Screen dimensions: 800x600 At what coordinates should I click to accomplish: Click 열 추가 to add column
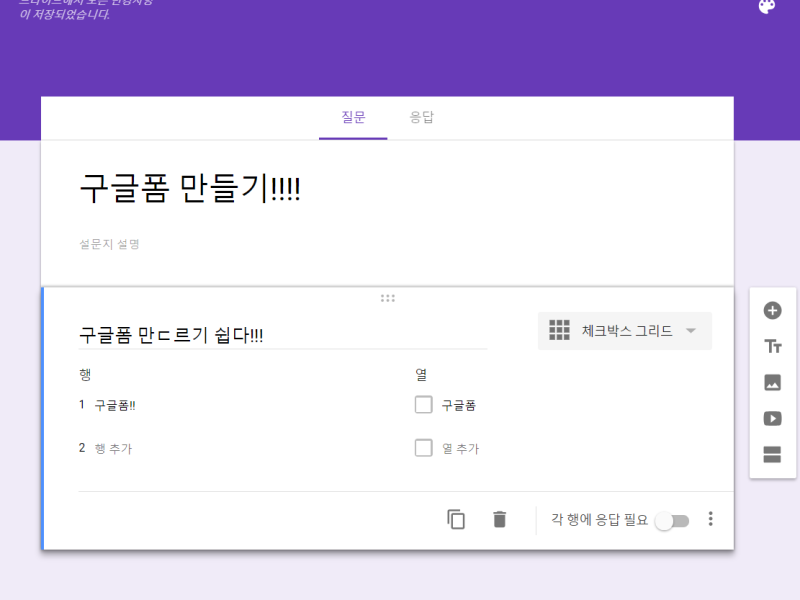(x=460, y=448)
